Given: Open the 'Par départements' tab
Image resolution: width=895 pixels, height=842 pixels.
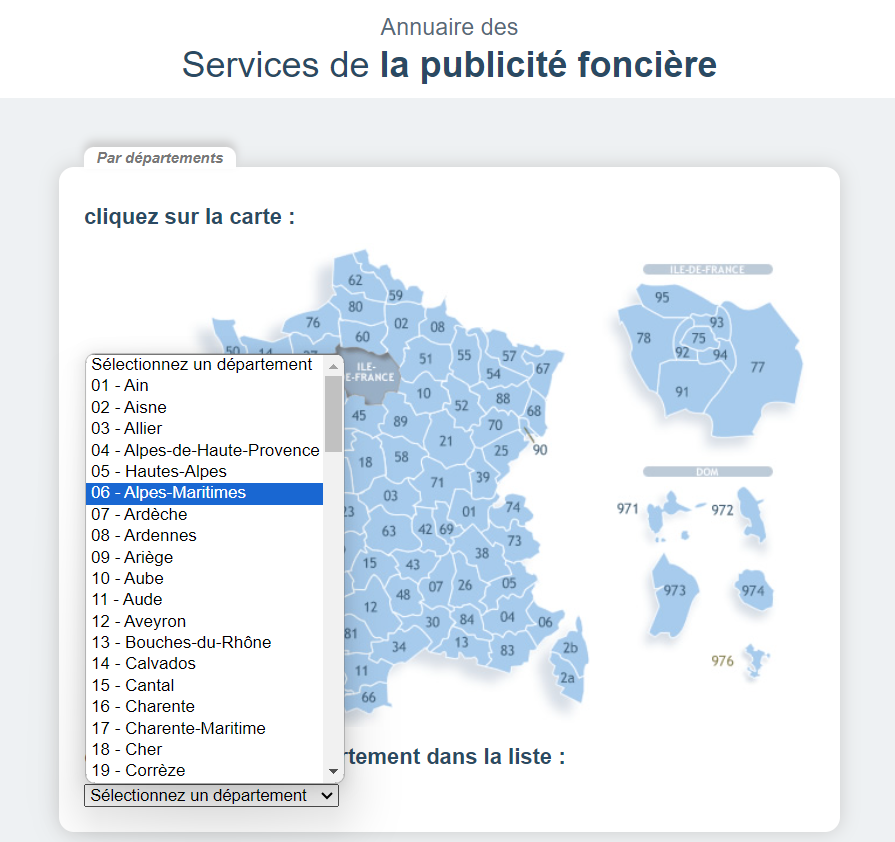Looking at the screenshot, I should click(160, 158).
